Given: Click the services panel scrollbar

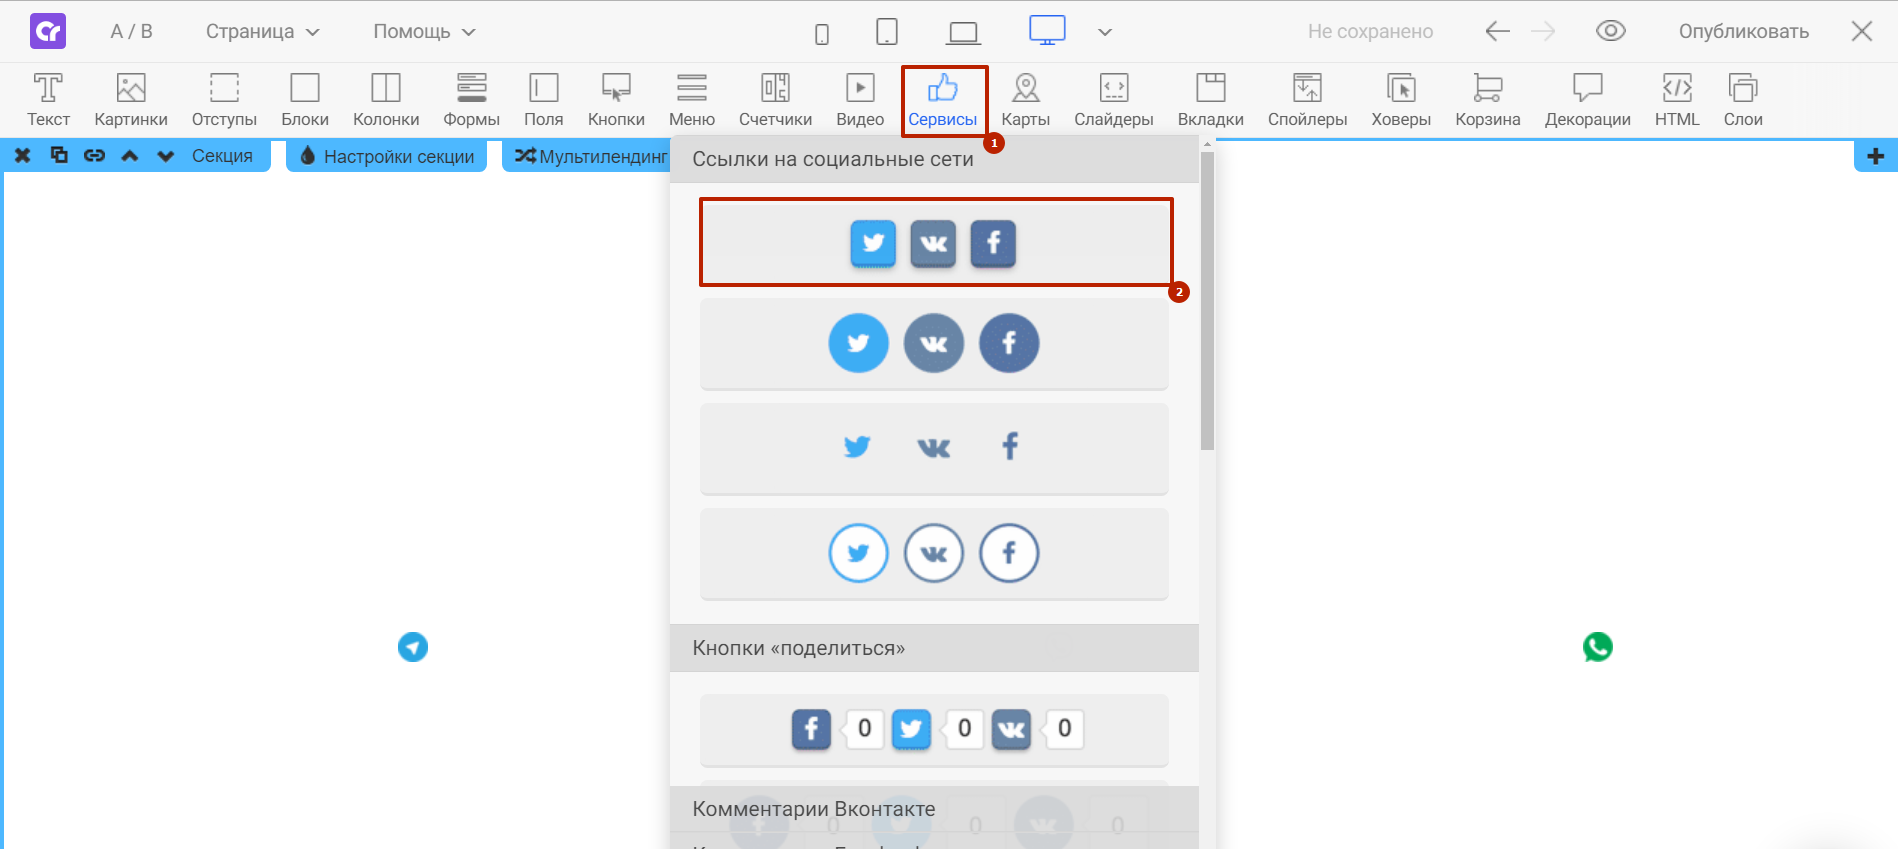Looking at the screenshot, I should [x=1207, y=300].
